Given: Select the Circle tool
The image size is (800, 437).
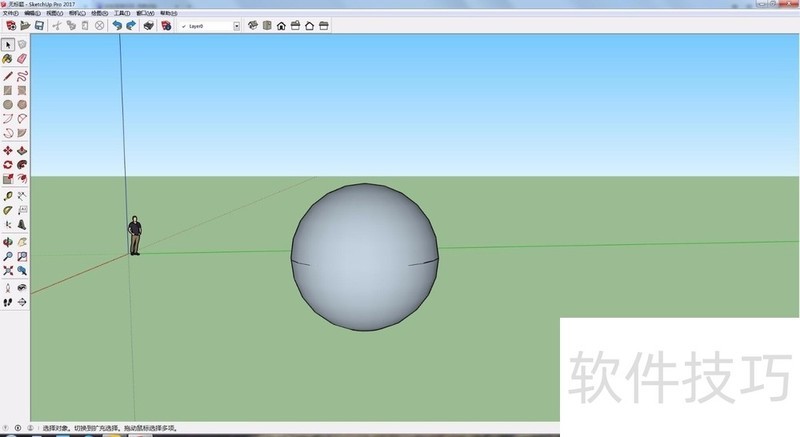Looking at the screenshot, I should [x=8, y=105].
